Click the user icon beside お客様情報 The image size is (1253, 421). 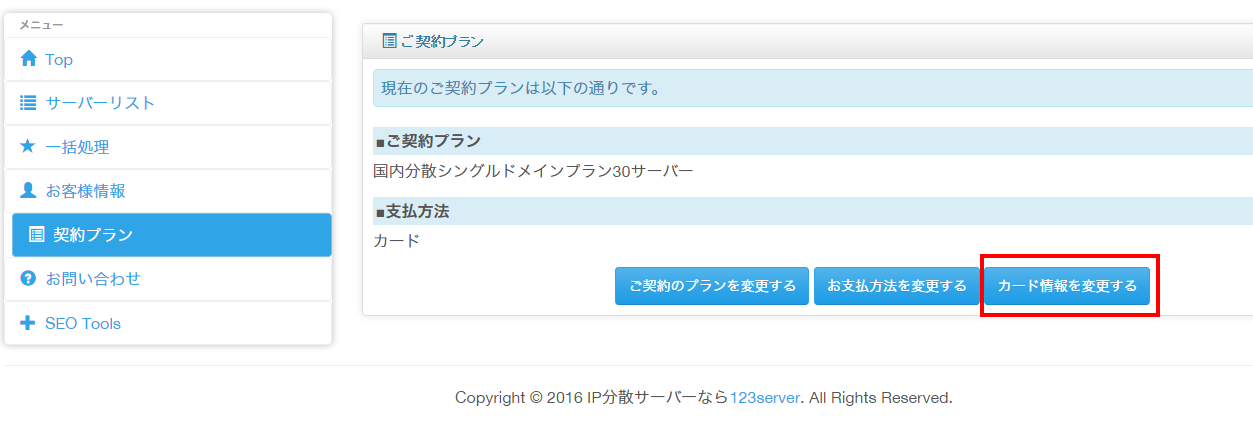click(x=28, y=190)
